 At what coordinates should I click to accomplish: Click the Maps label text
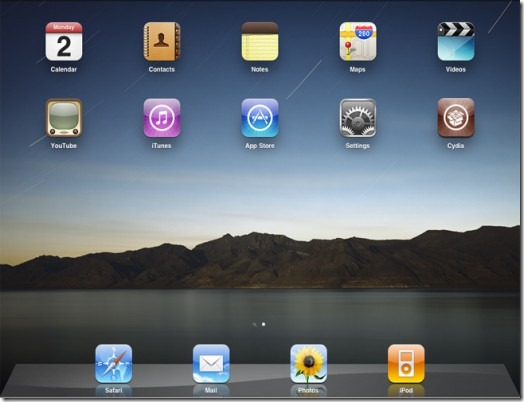(x=358, y=70)
